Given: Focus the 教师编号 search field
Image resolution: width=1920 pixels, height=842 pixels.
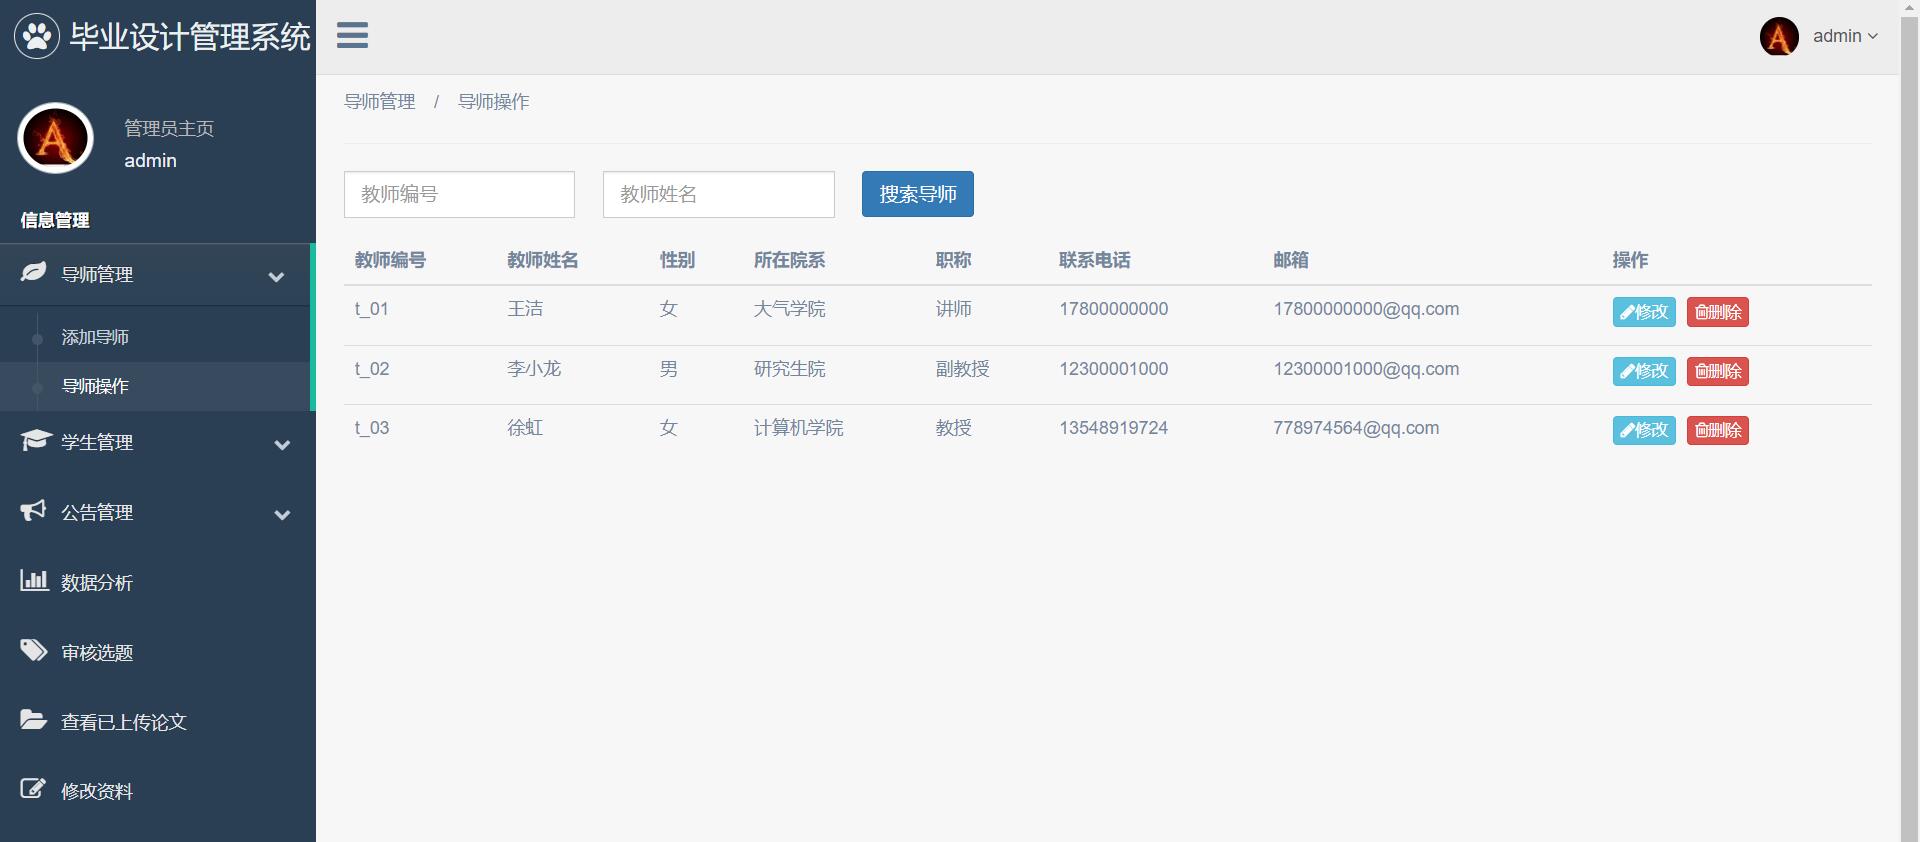Looking at the screenshot, I should click(x=459, y=194).
